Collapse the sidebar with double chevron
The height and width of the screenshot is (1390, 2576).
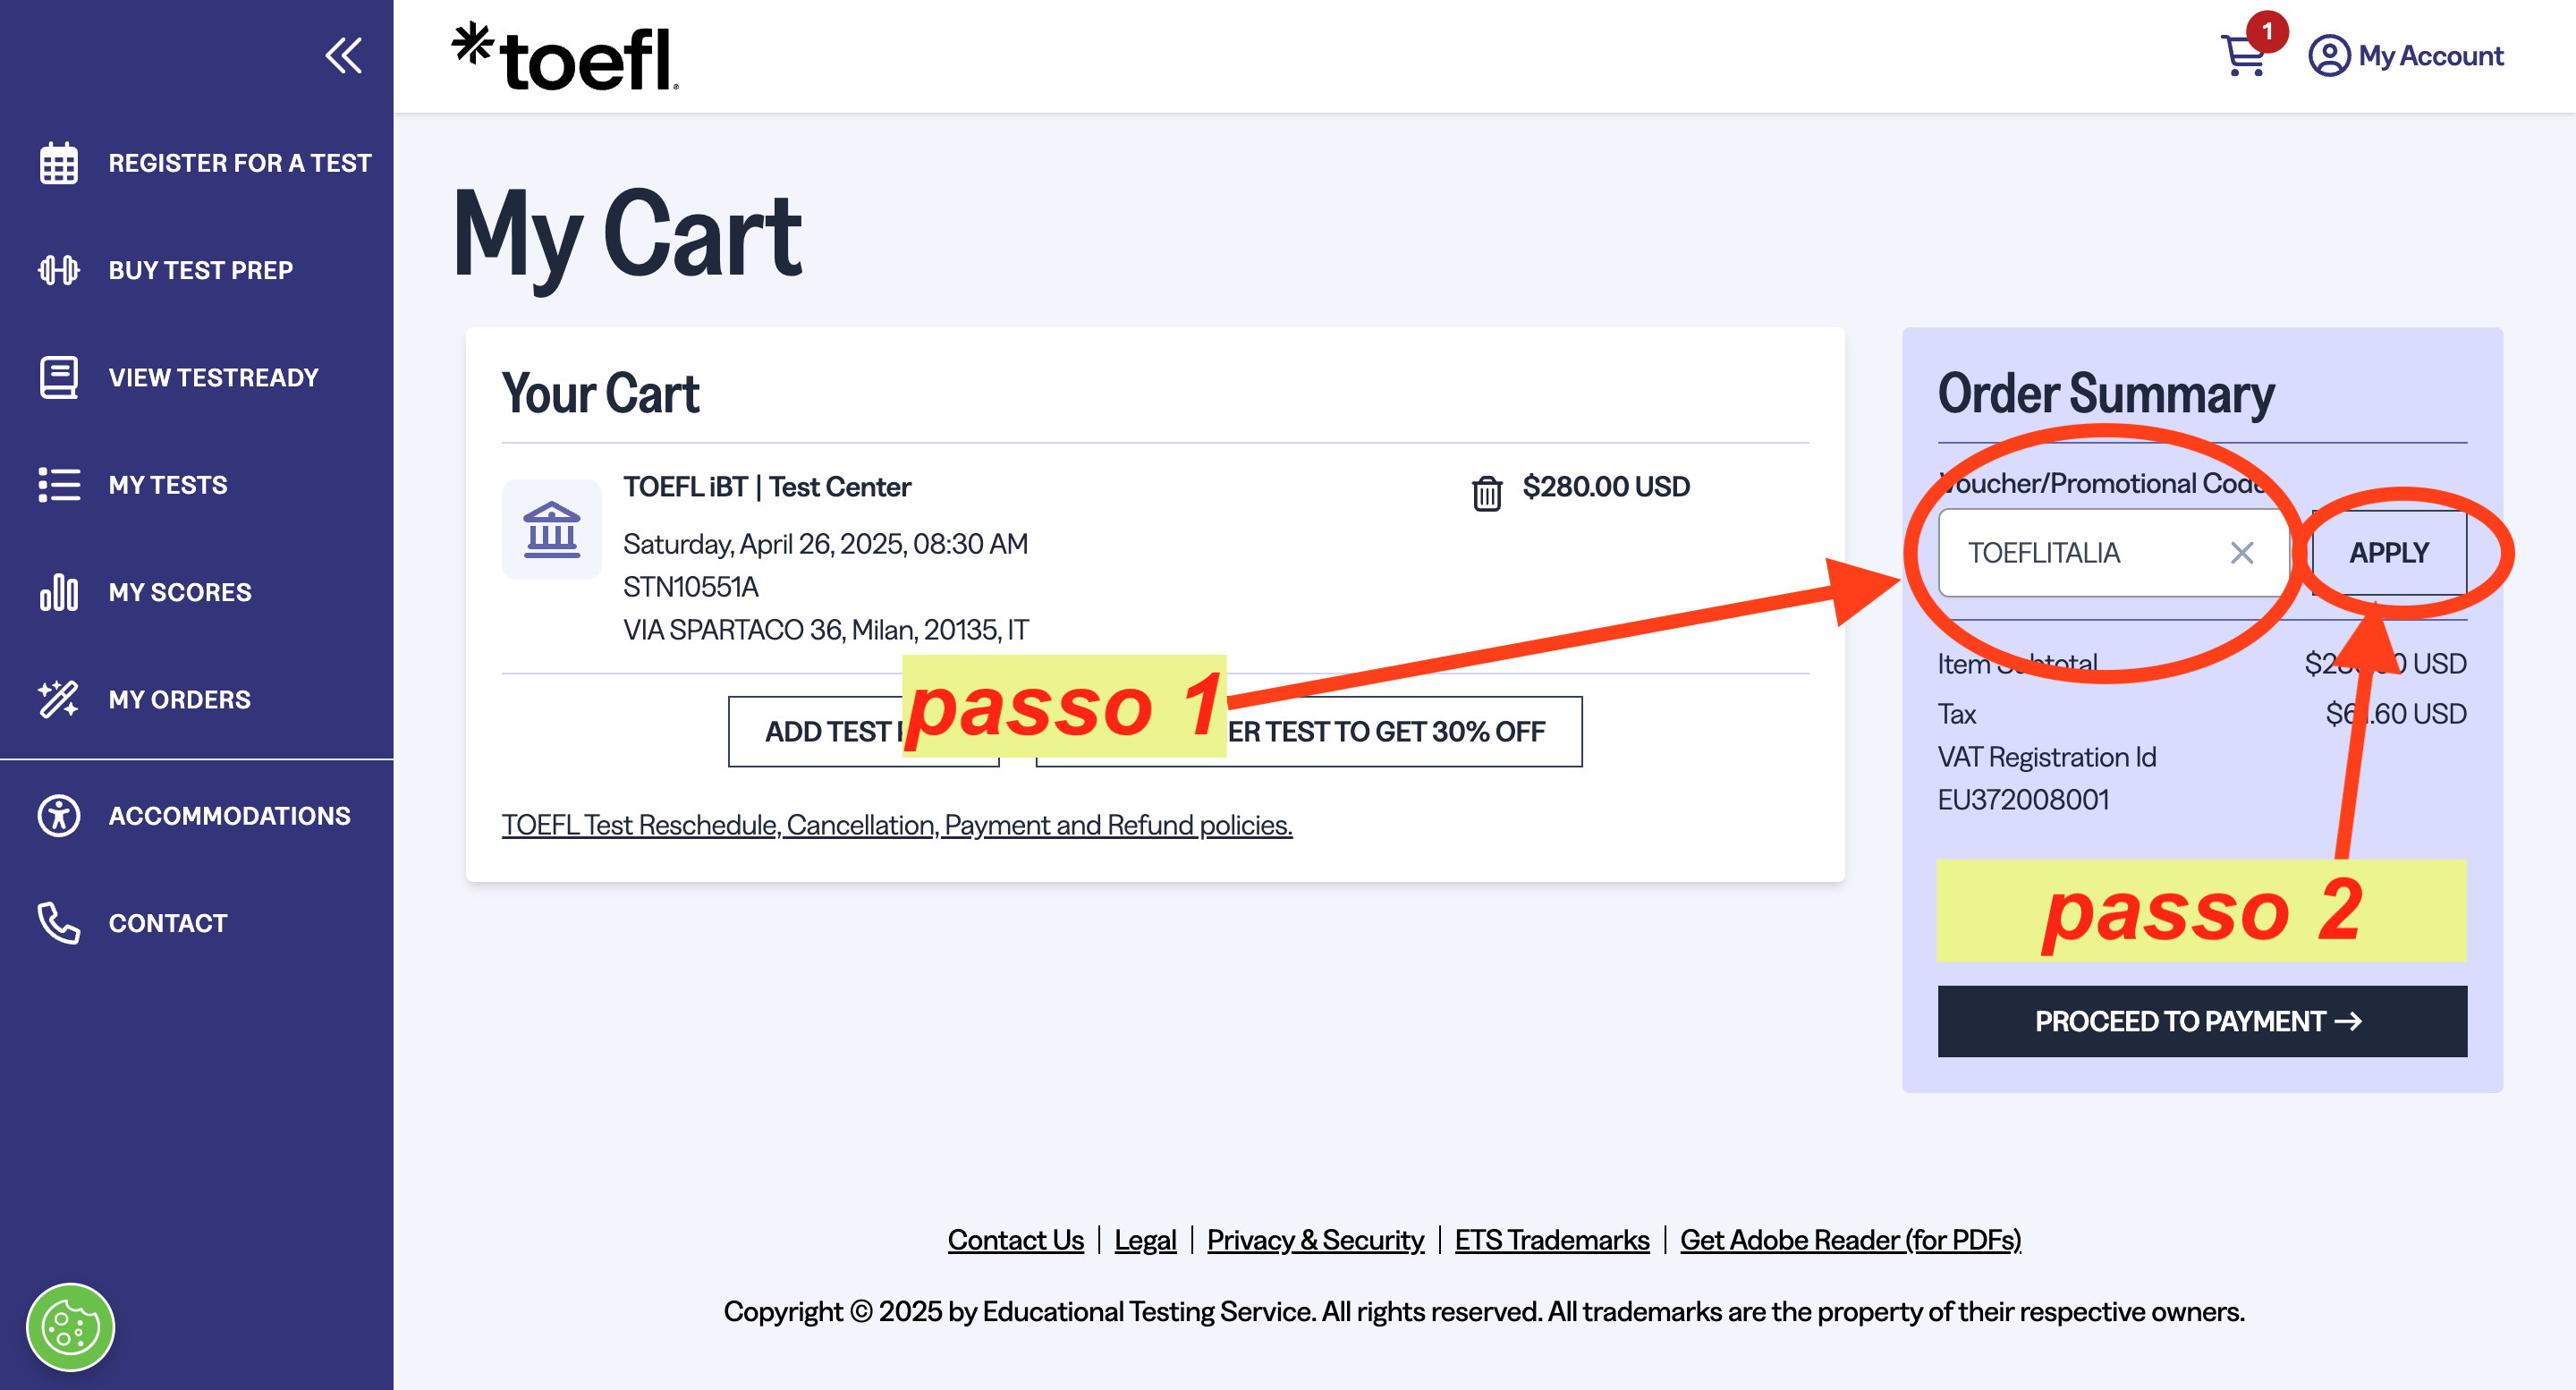(x=343, y=55)
